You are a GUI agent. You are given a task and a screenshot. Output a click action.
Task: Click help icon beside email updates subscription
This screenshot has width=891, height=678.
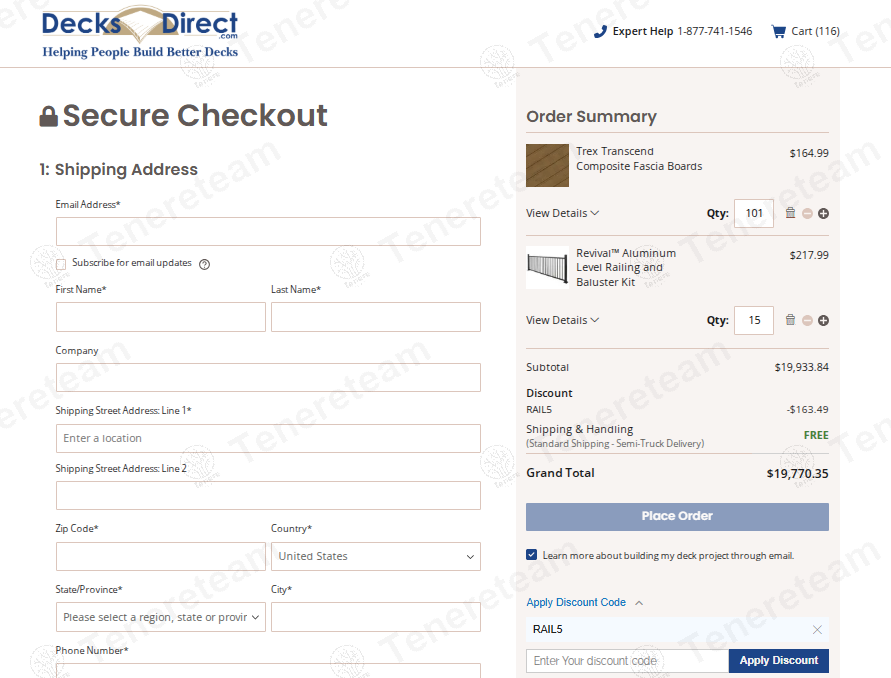pyautogui.click(x=204, y=264)
